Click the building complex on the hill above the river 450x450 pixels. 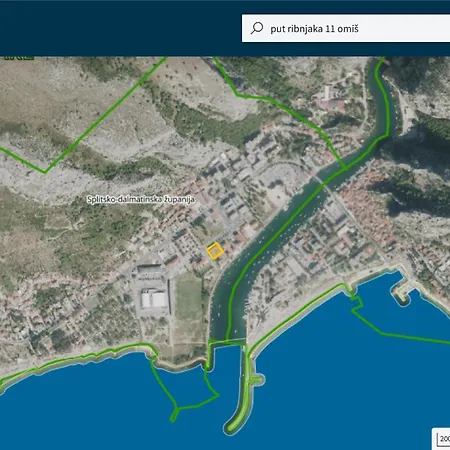pos(330,97)
